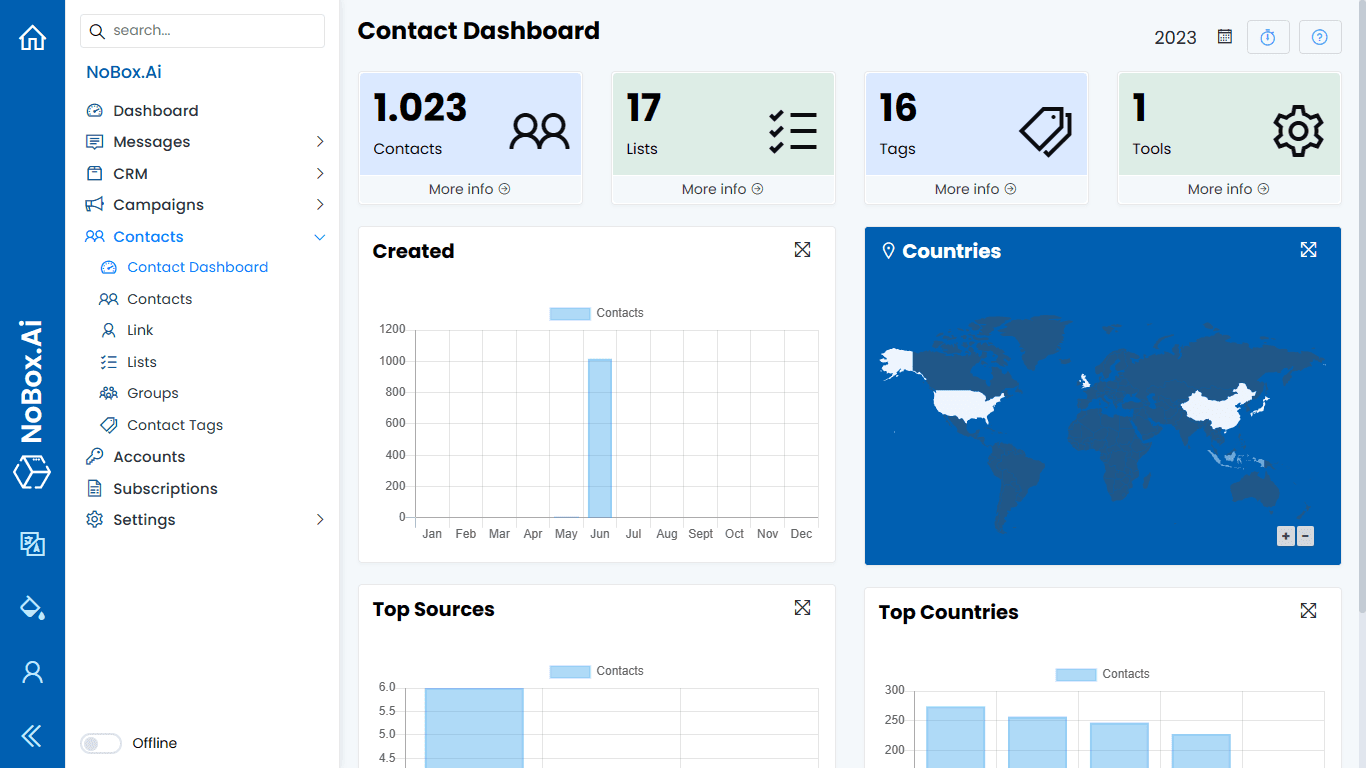Viewport: 1366px width, 768px height.
Task: Expand the Top Countries chart to fullscreen
Action: tap(1309, 610)
